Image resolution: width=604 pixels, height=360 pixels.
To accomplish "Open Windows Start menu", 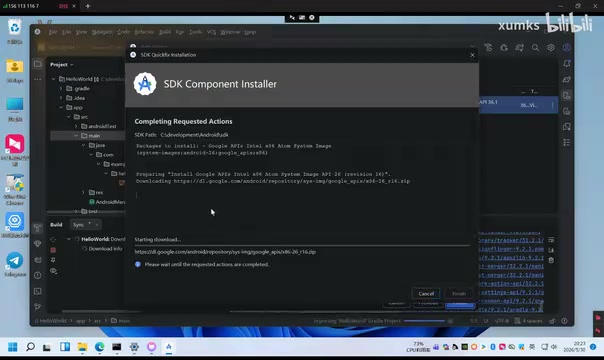I will pos(13,347).
